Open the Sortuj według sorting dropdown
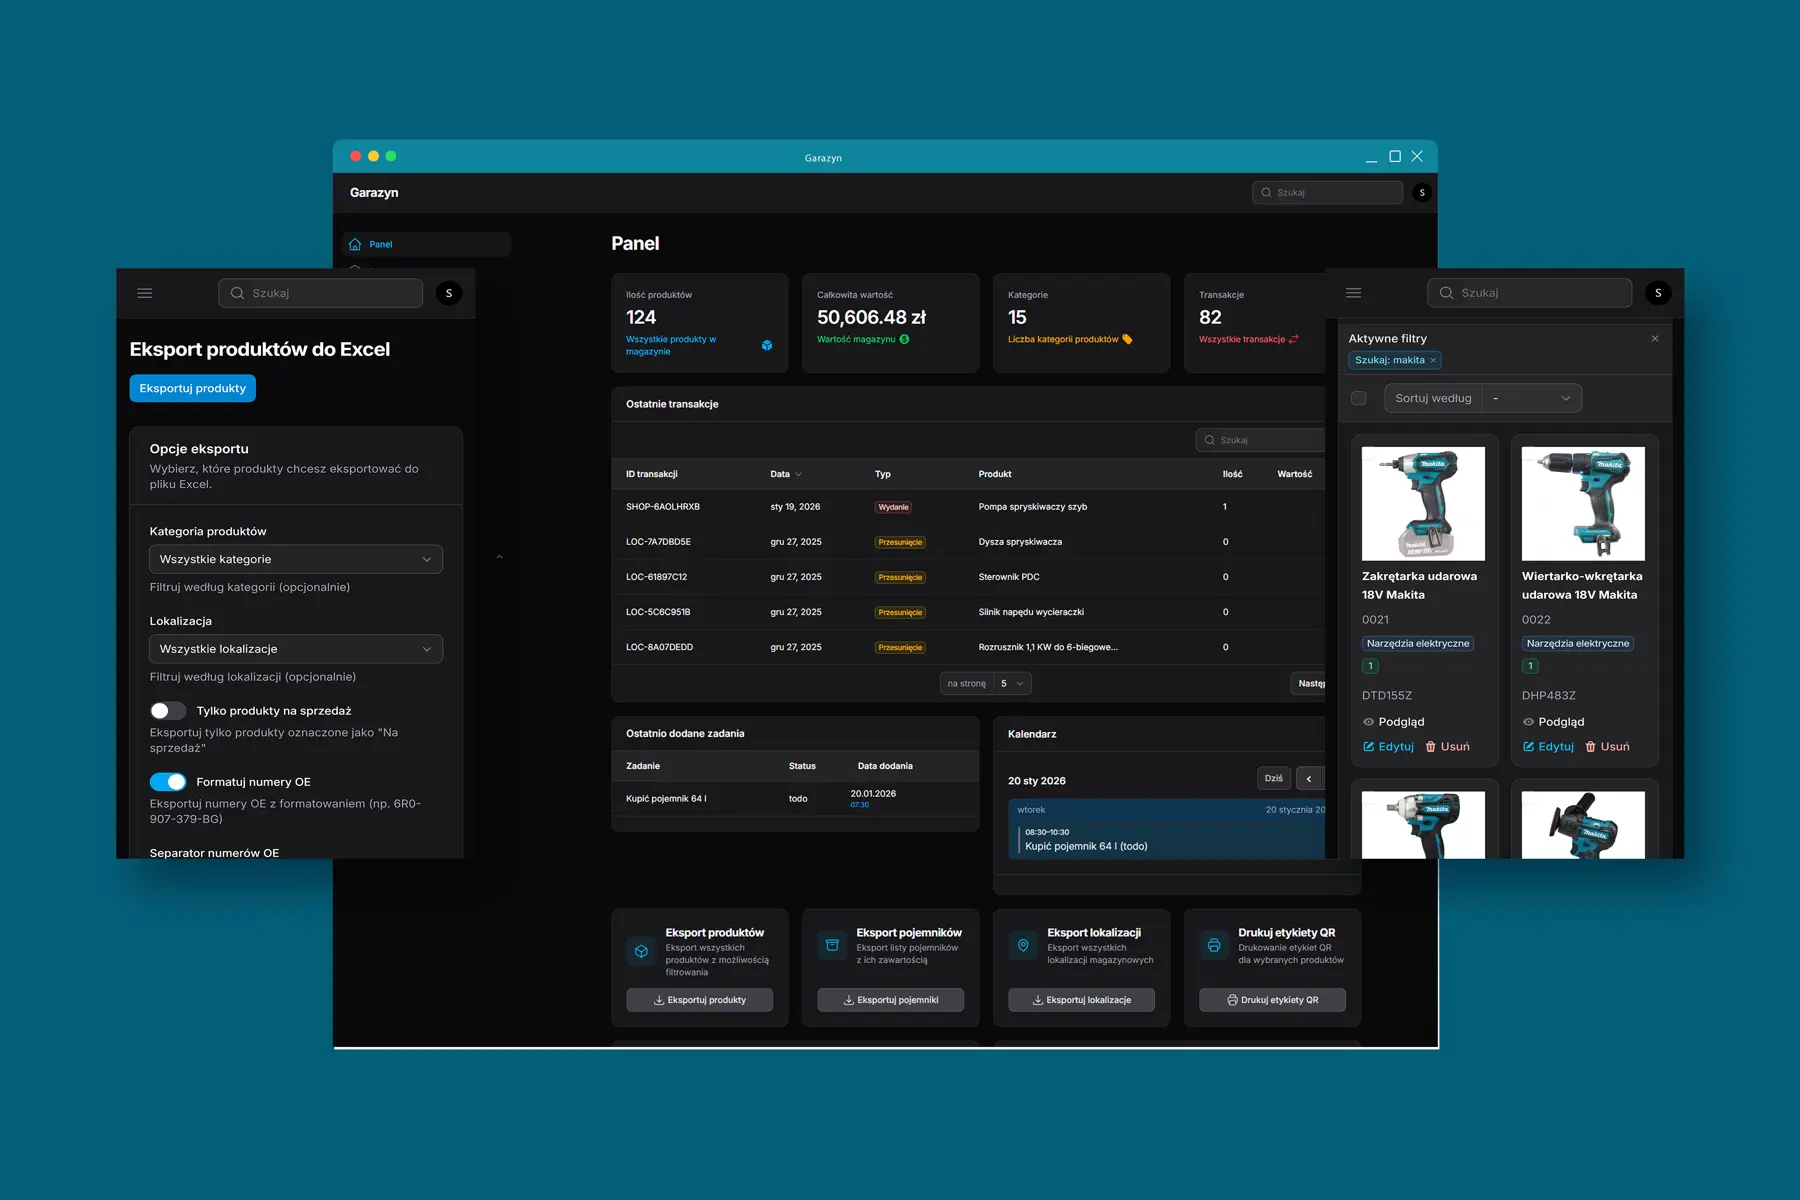 1531,397
